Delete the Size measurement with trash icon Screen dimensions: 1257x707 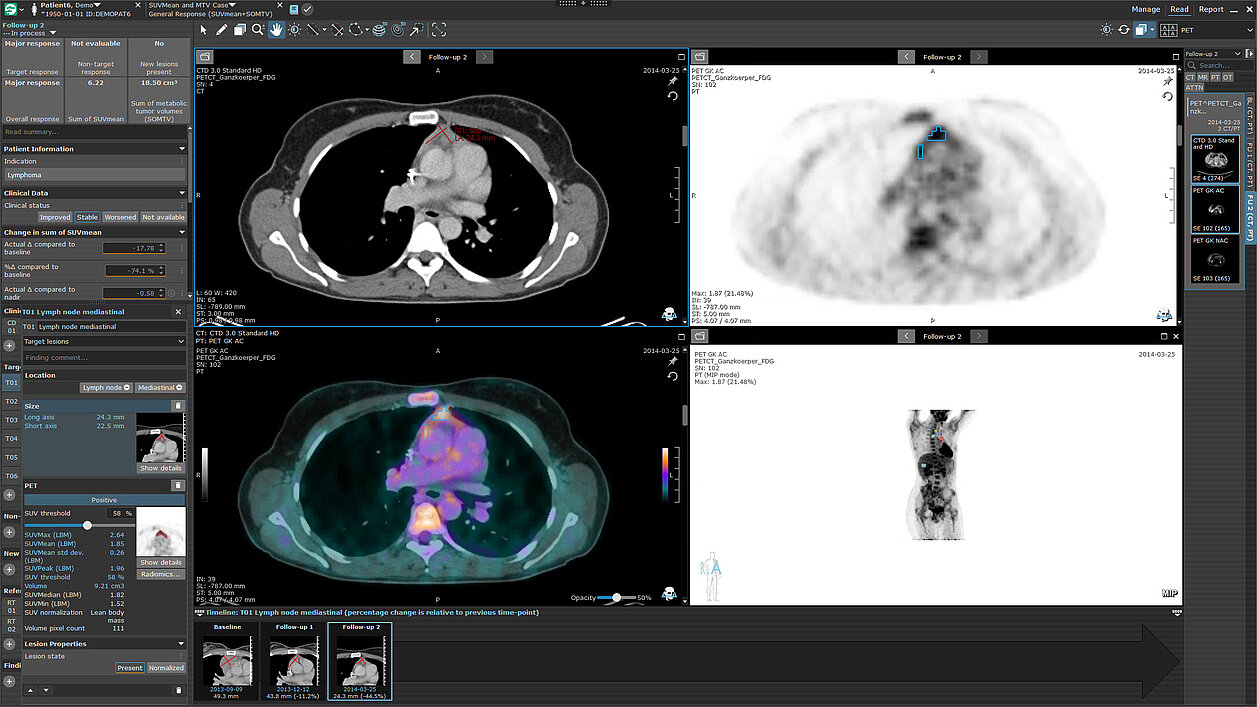point(178,406)
